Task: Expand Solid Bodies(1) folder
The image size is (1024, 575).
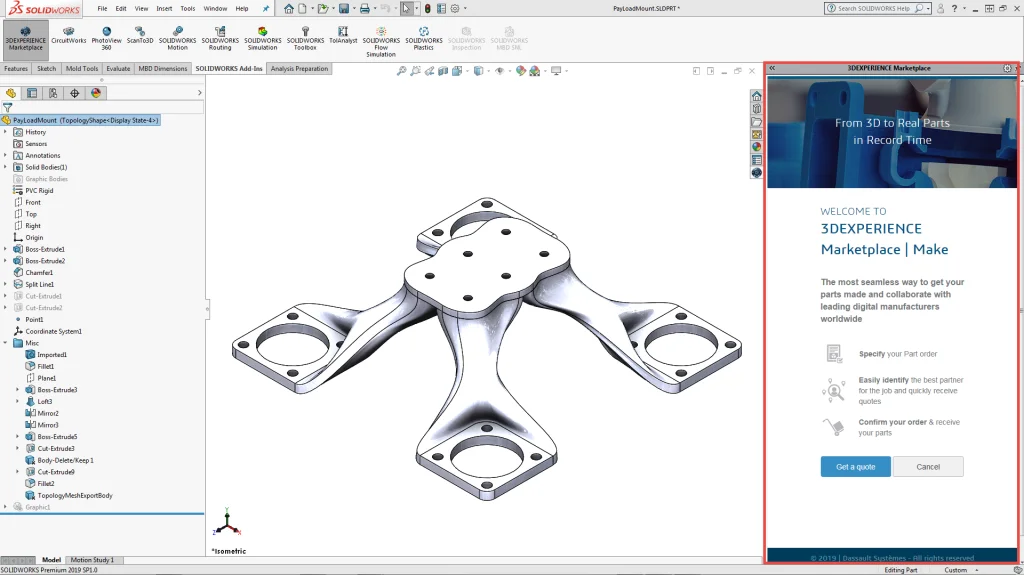Action: click(x=6, y=167)
